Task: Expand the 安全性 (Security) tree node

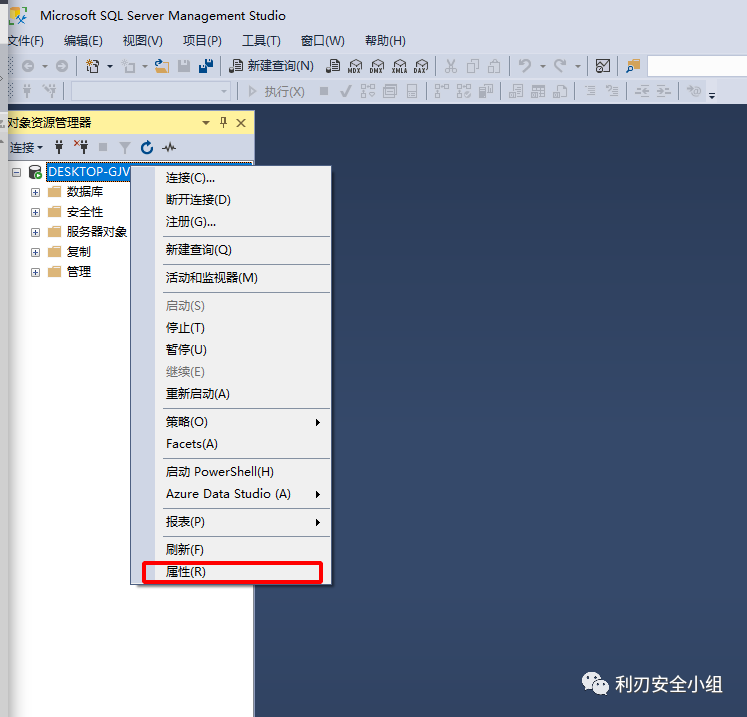Action: pyautogui.click(x=35, y=212)
